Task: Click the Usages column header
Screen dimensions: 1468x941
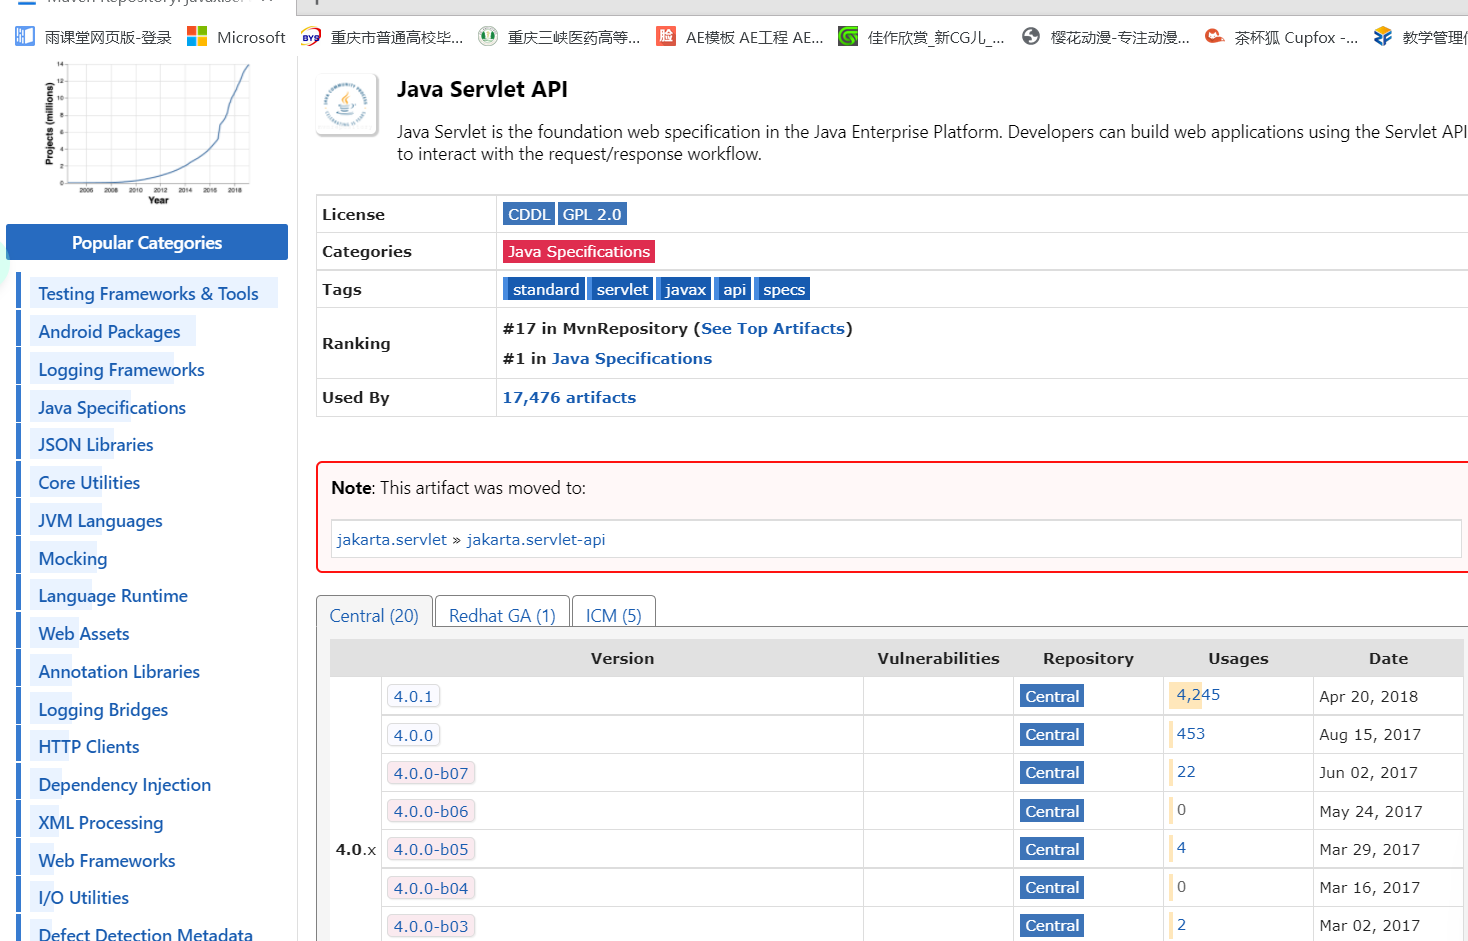Action: pos(1238,658)
